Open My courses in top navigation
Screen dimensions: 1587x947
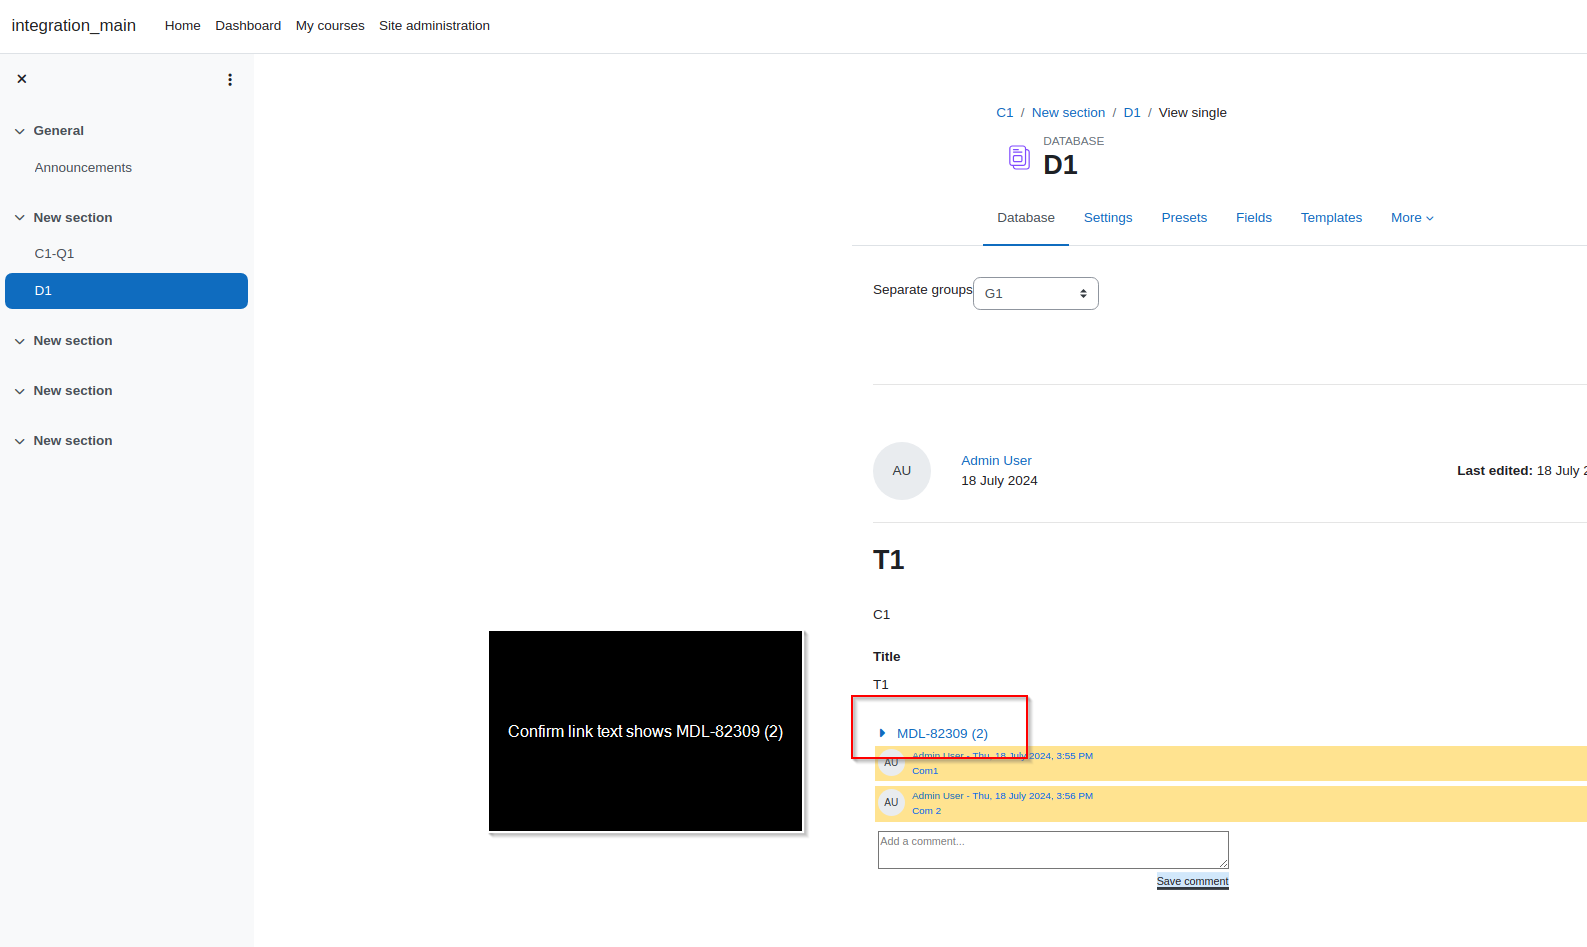tap(330, 26)
